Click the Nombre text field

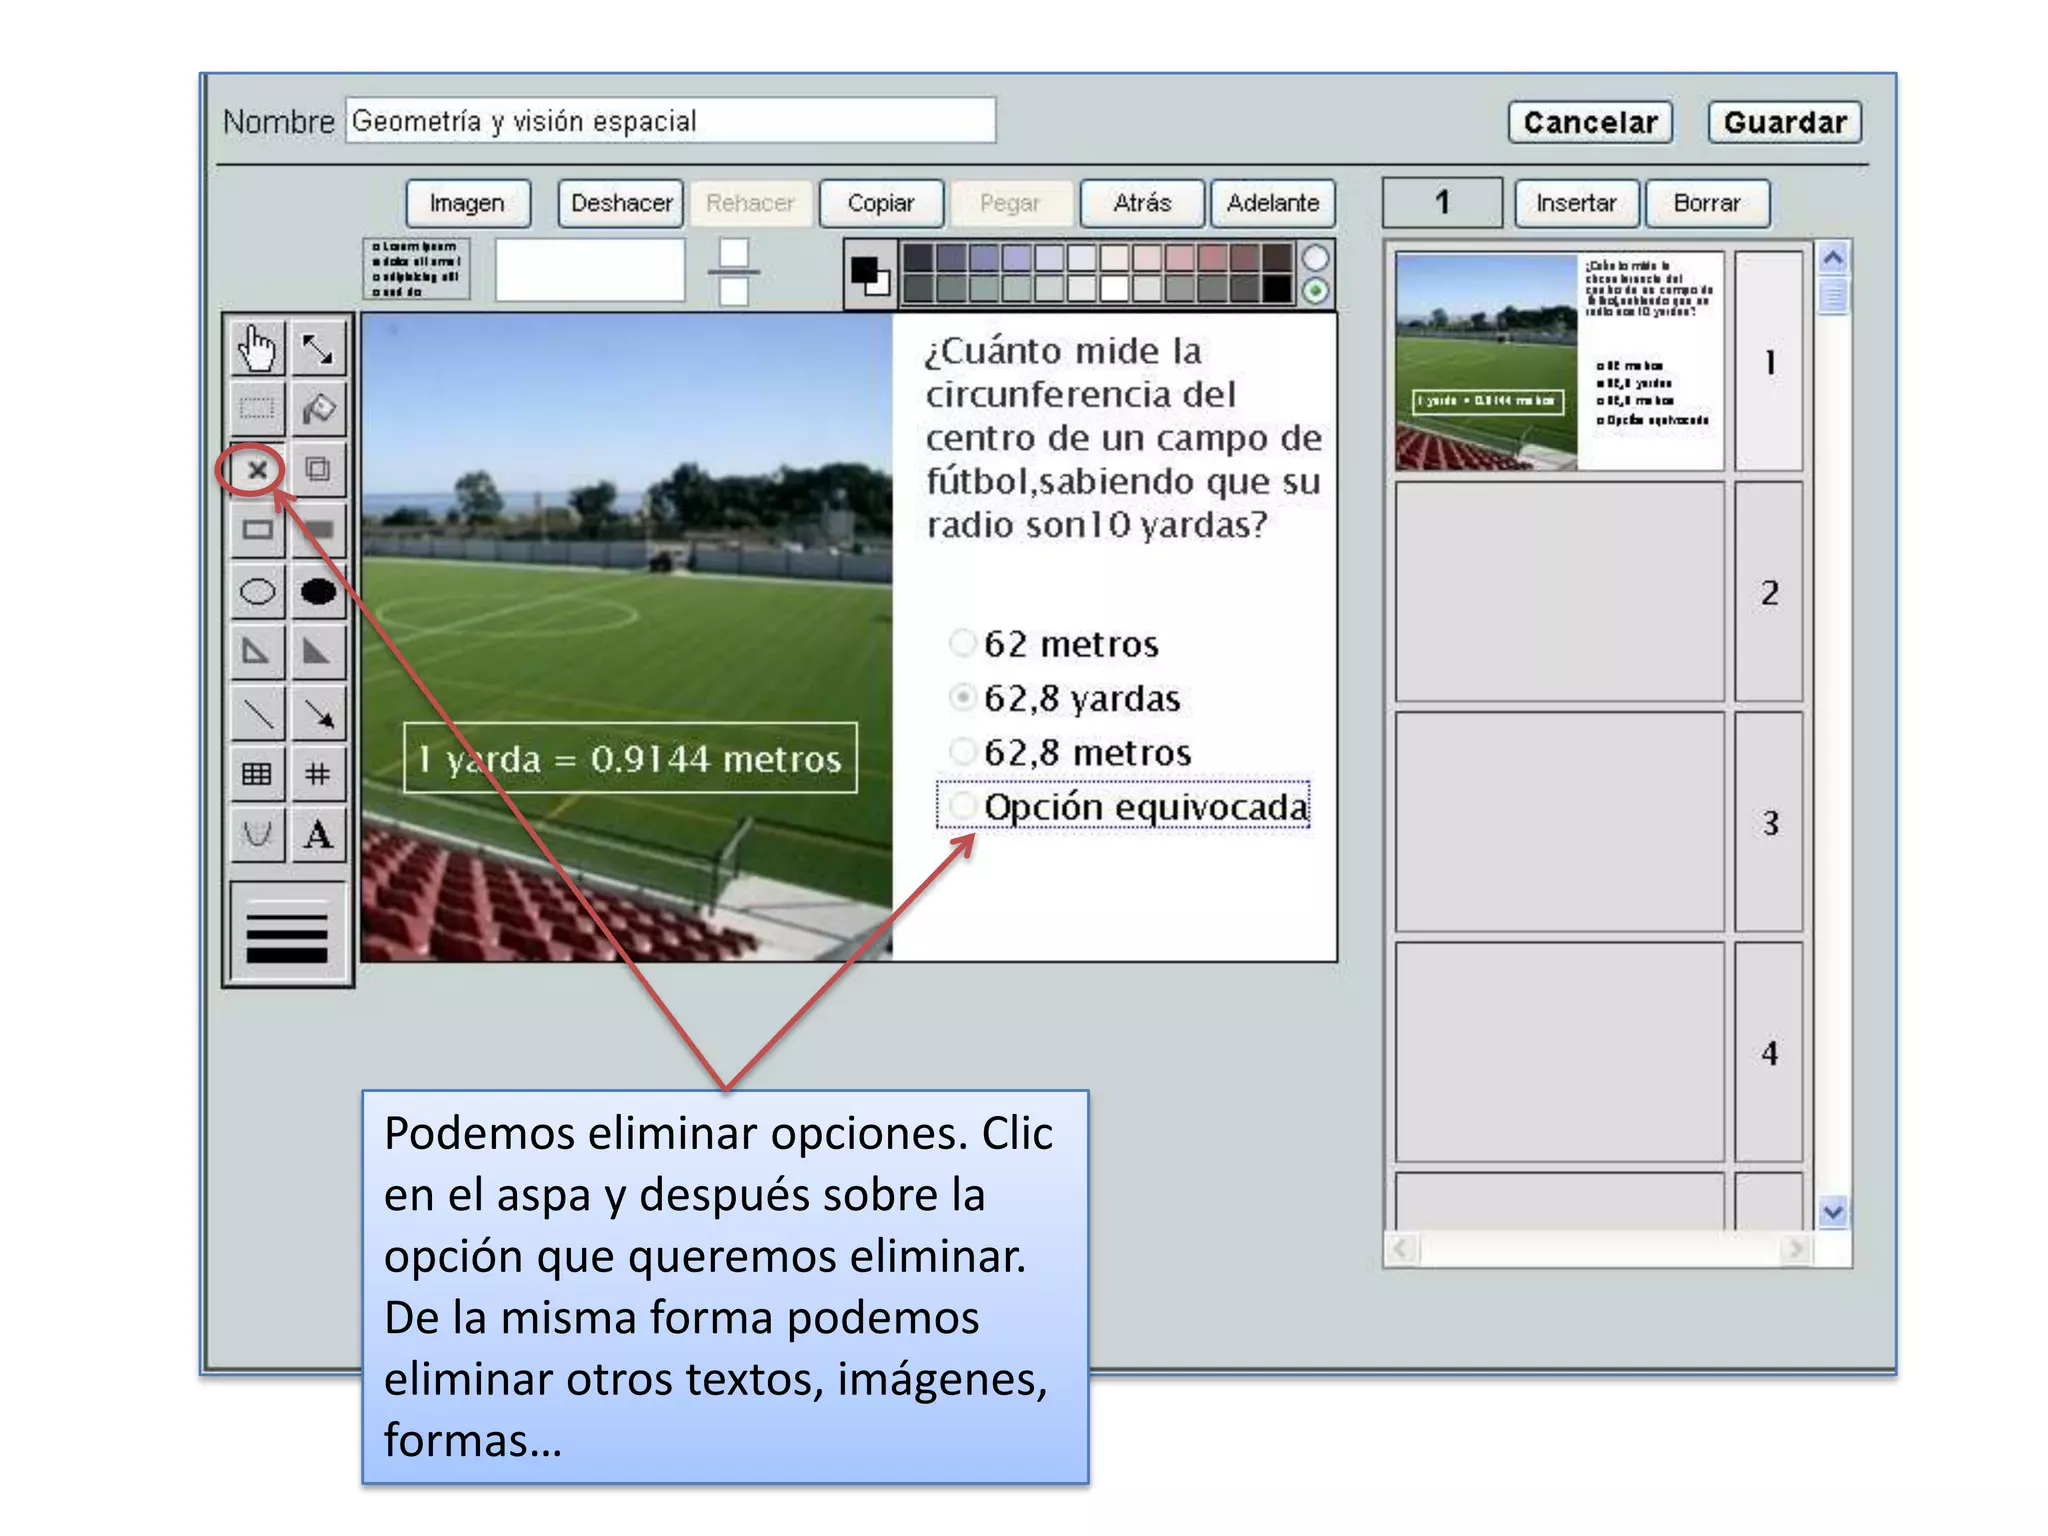coord(670,121)
